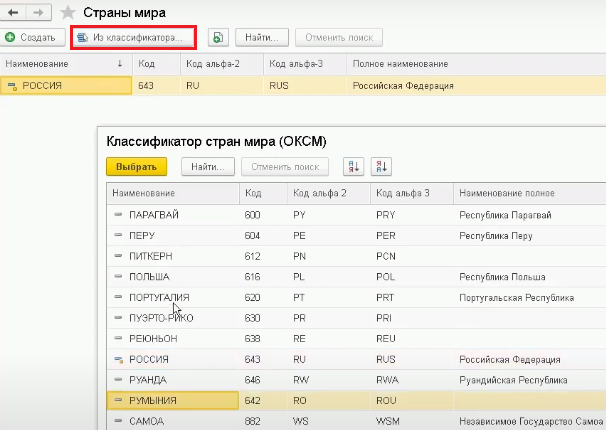Click PRI code in ПУЭРТО-РИКО row
Image resolution: width=606 pixels, height=430 pixels.
pos(383,318)
